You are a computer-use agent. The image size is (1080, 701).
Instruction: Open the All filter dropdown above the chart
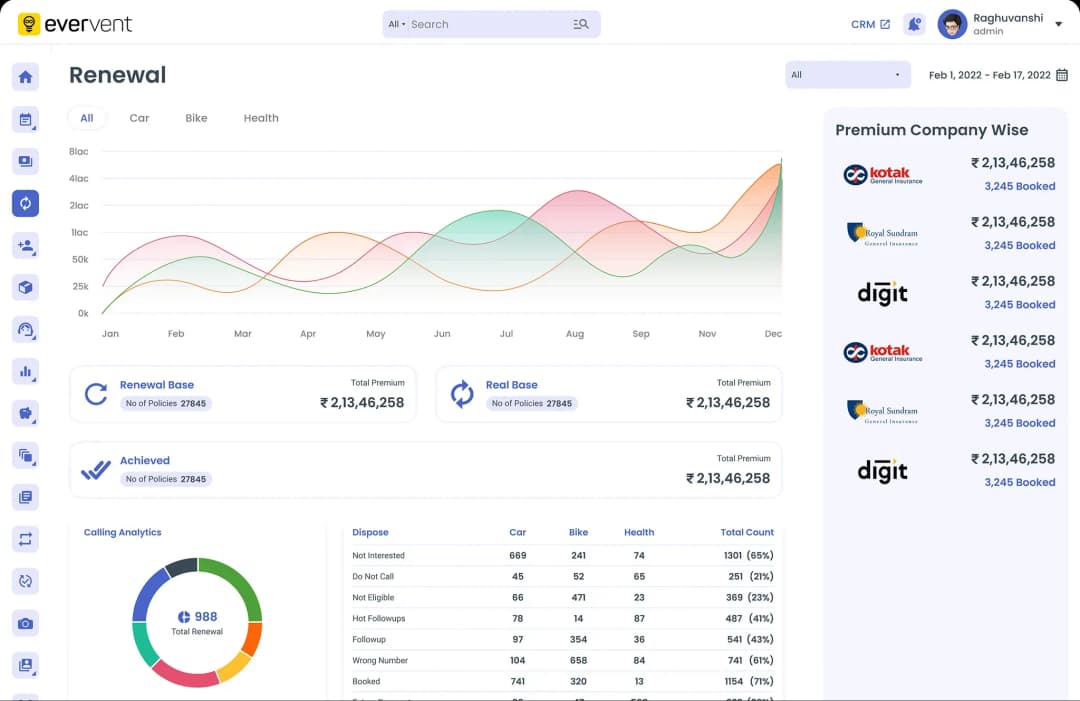(x=847, y=74)
